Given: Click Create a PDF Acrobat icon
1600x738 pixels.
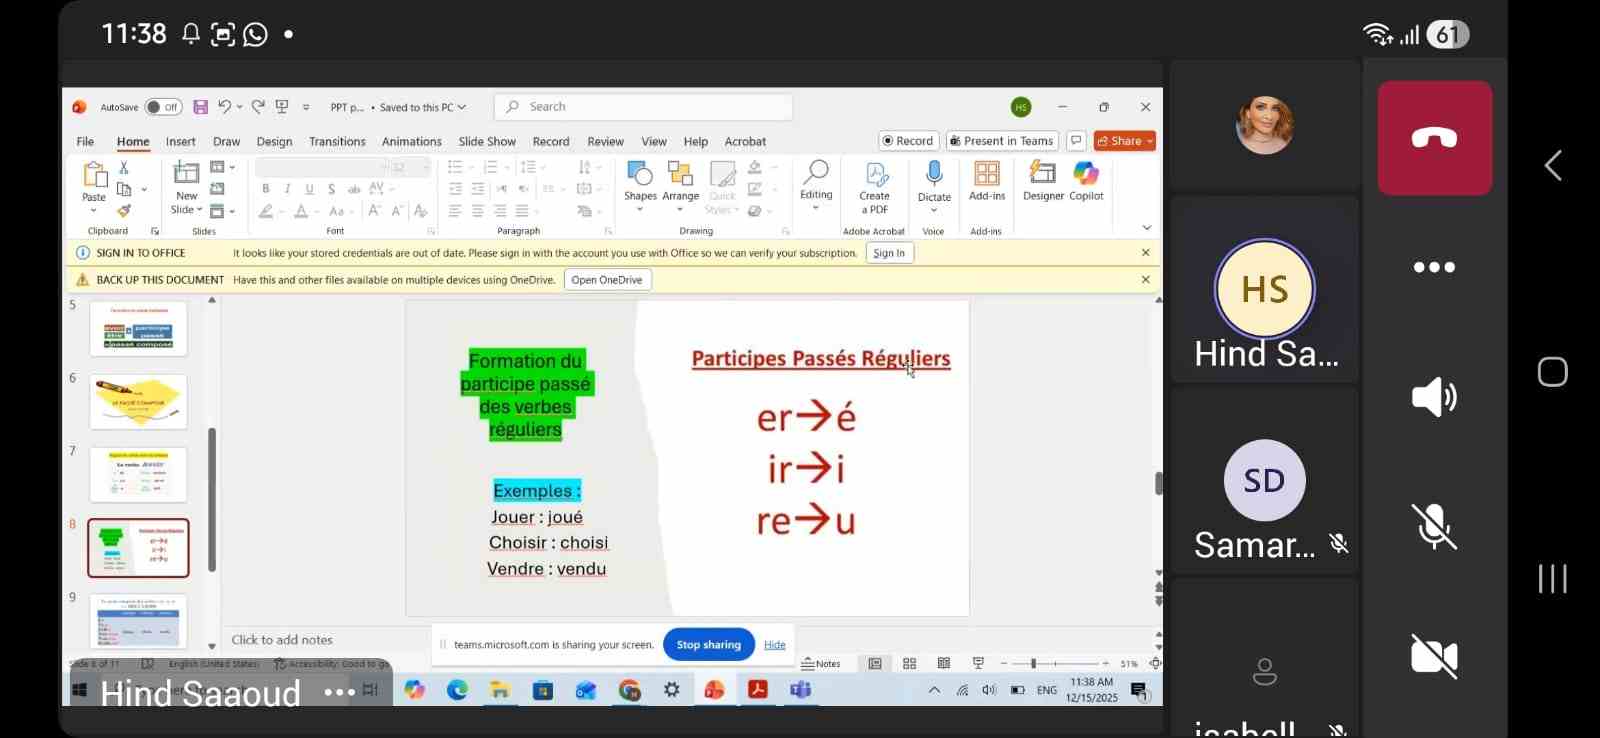Looking at the screenshot, I should tap(875, 186).
